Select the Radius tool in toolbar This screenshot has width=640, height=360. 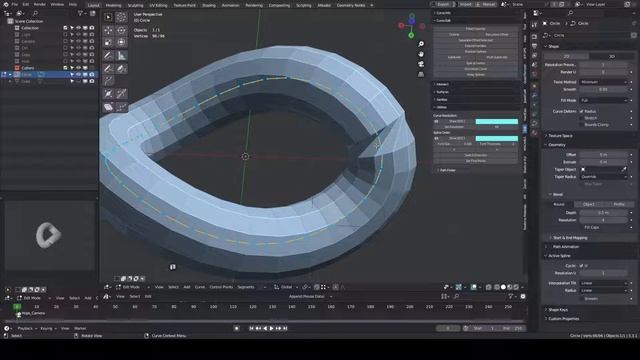(x=108, y=94)
